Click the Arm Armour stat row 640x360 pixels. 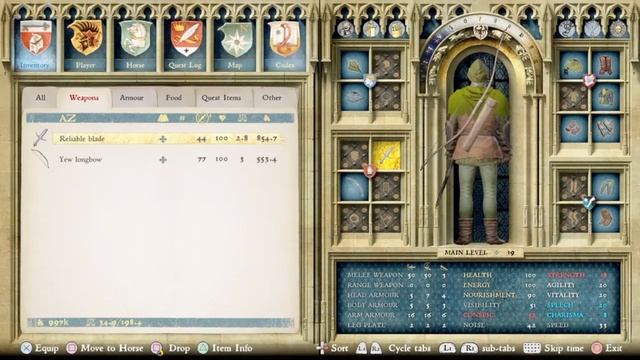tap(398, 315)
